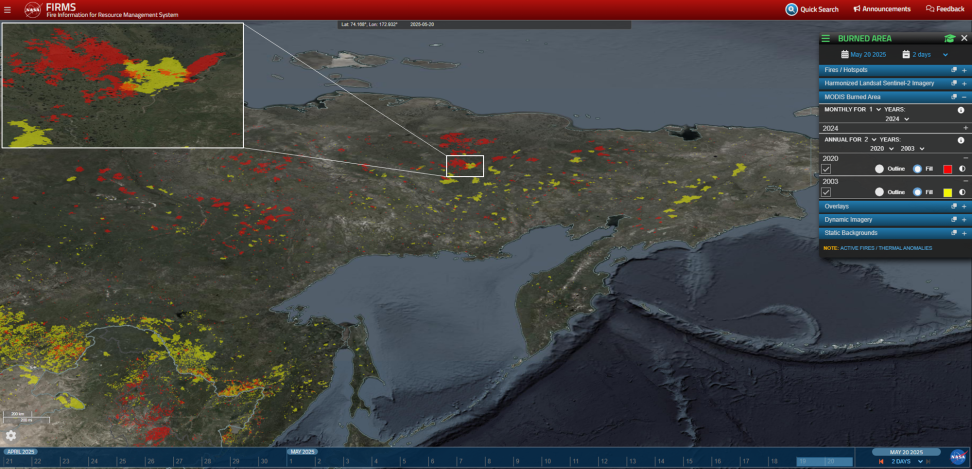Open the Burned Area panel hamburger menu

pos(825,38)
